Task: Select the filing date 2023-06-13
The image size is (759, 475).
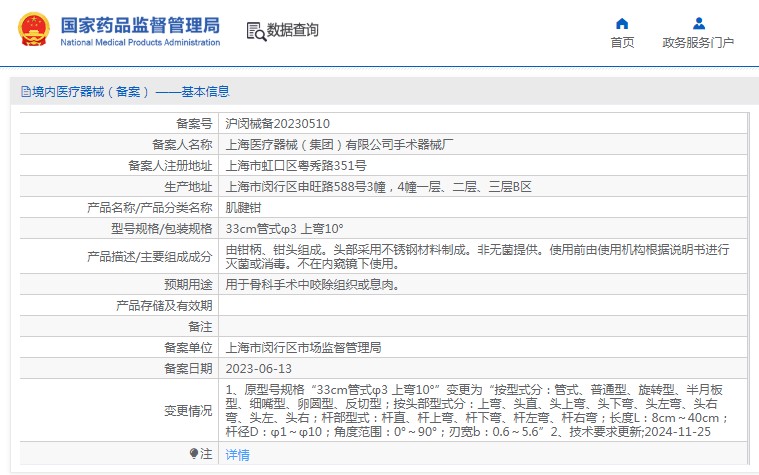Action: (258, 368)
